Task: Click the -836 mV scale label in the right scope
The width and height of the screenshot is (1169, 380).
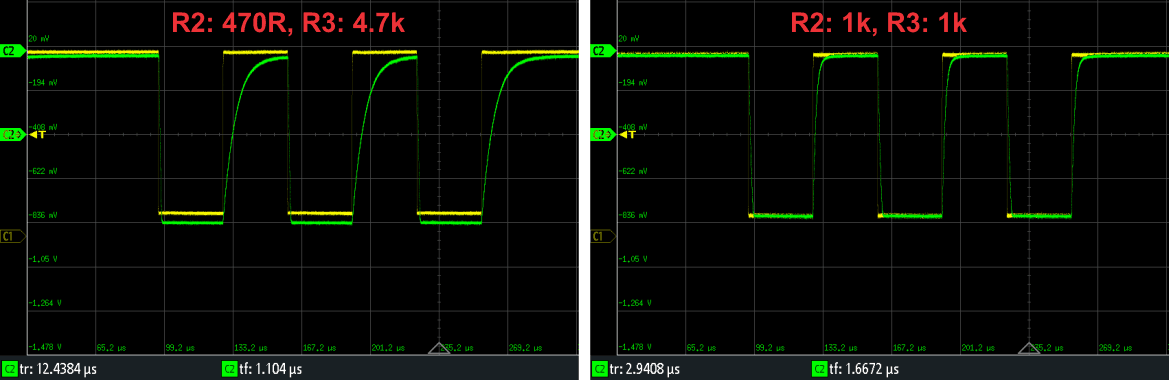Action: 634,215
